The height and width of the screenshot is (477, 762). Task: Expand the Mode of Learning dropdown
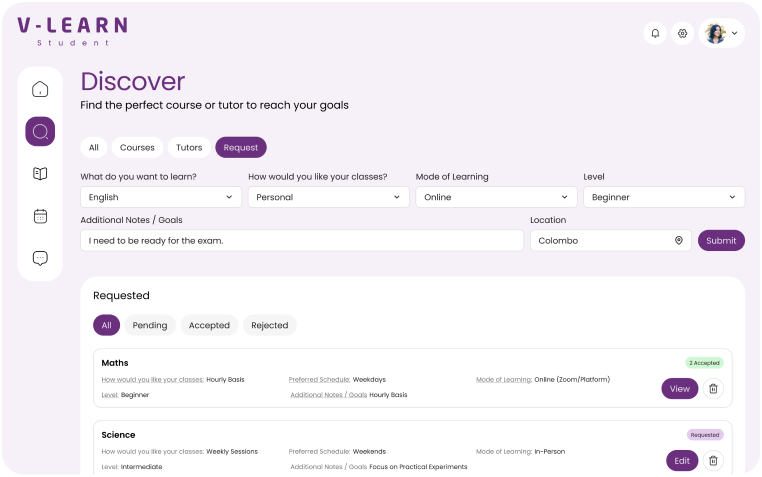pyautogui.click(x=496, y=197)
